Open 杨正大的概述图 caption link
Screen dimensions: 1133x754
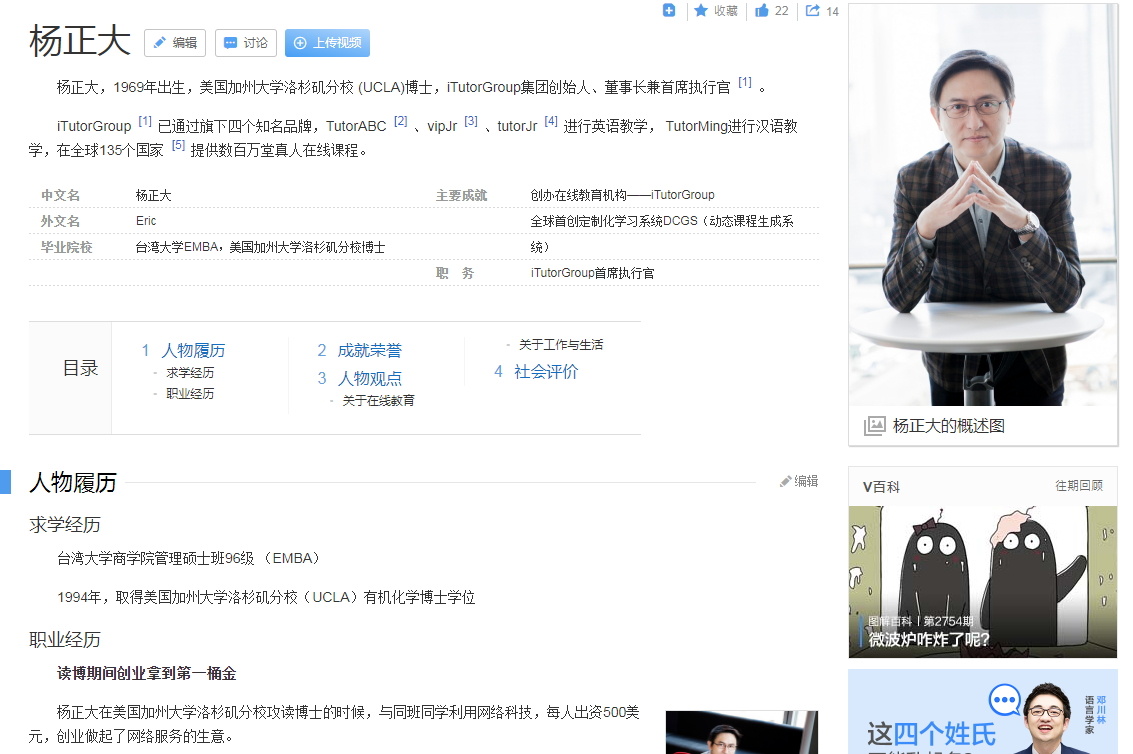click(949, 426)
